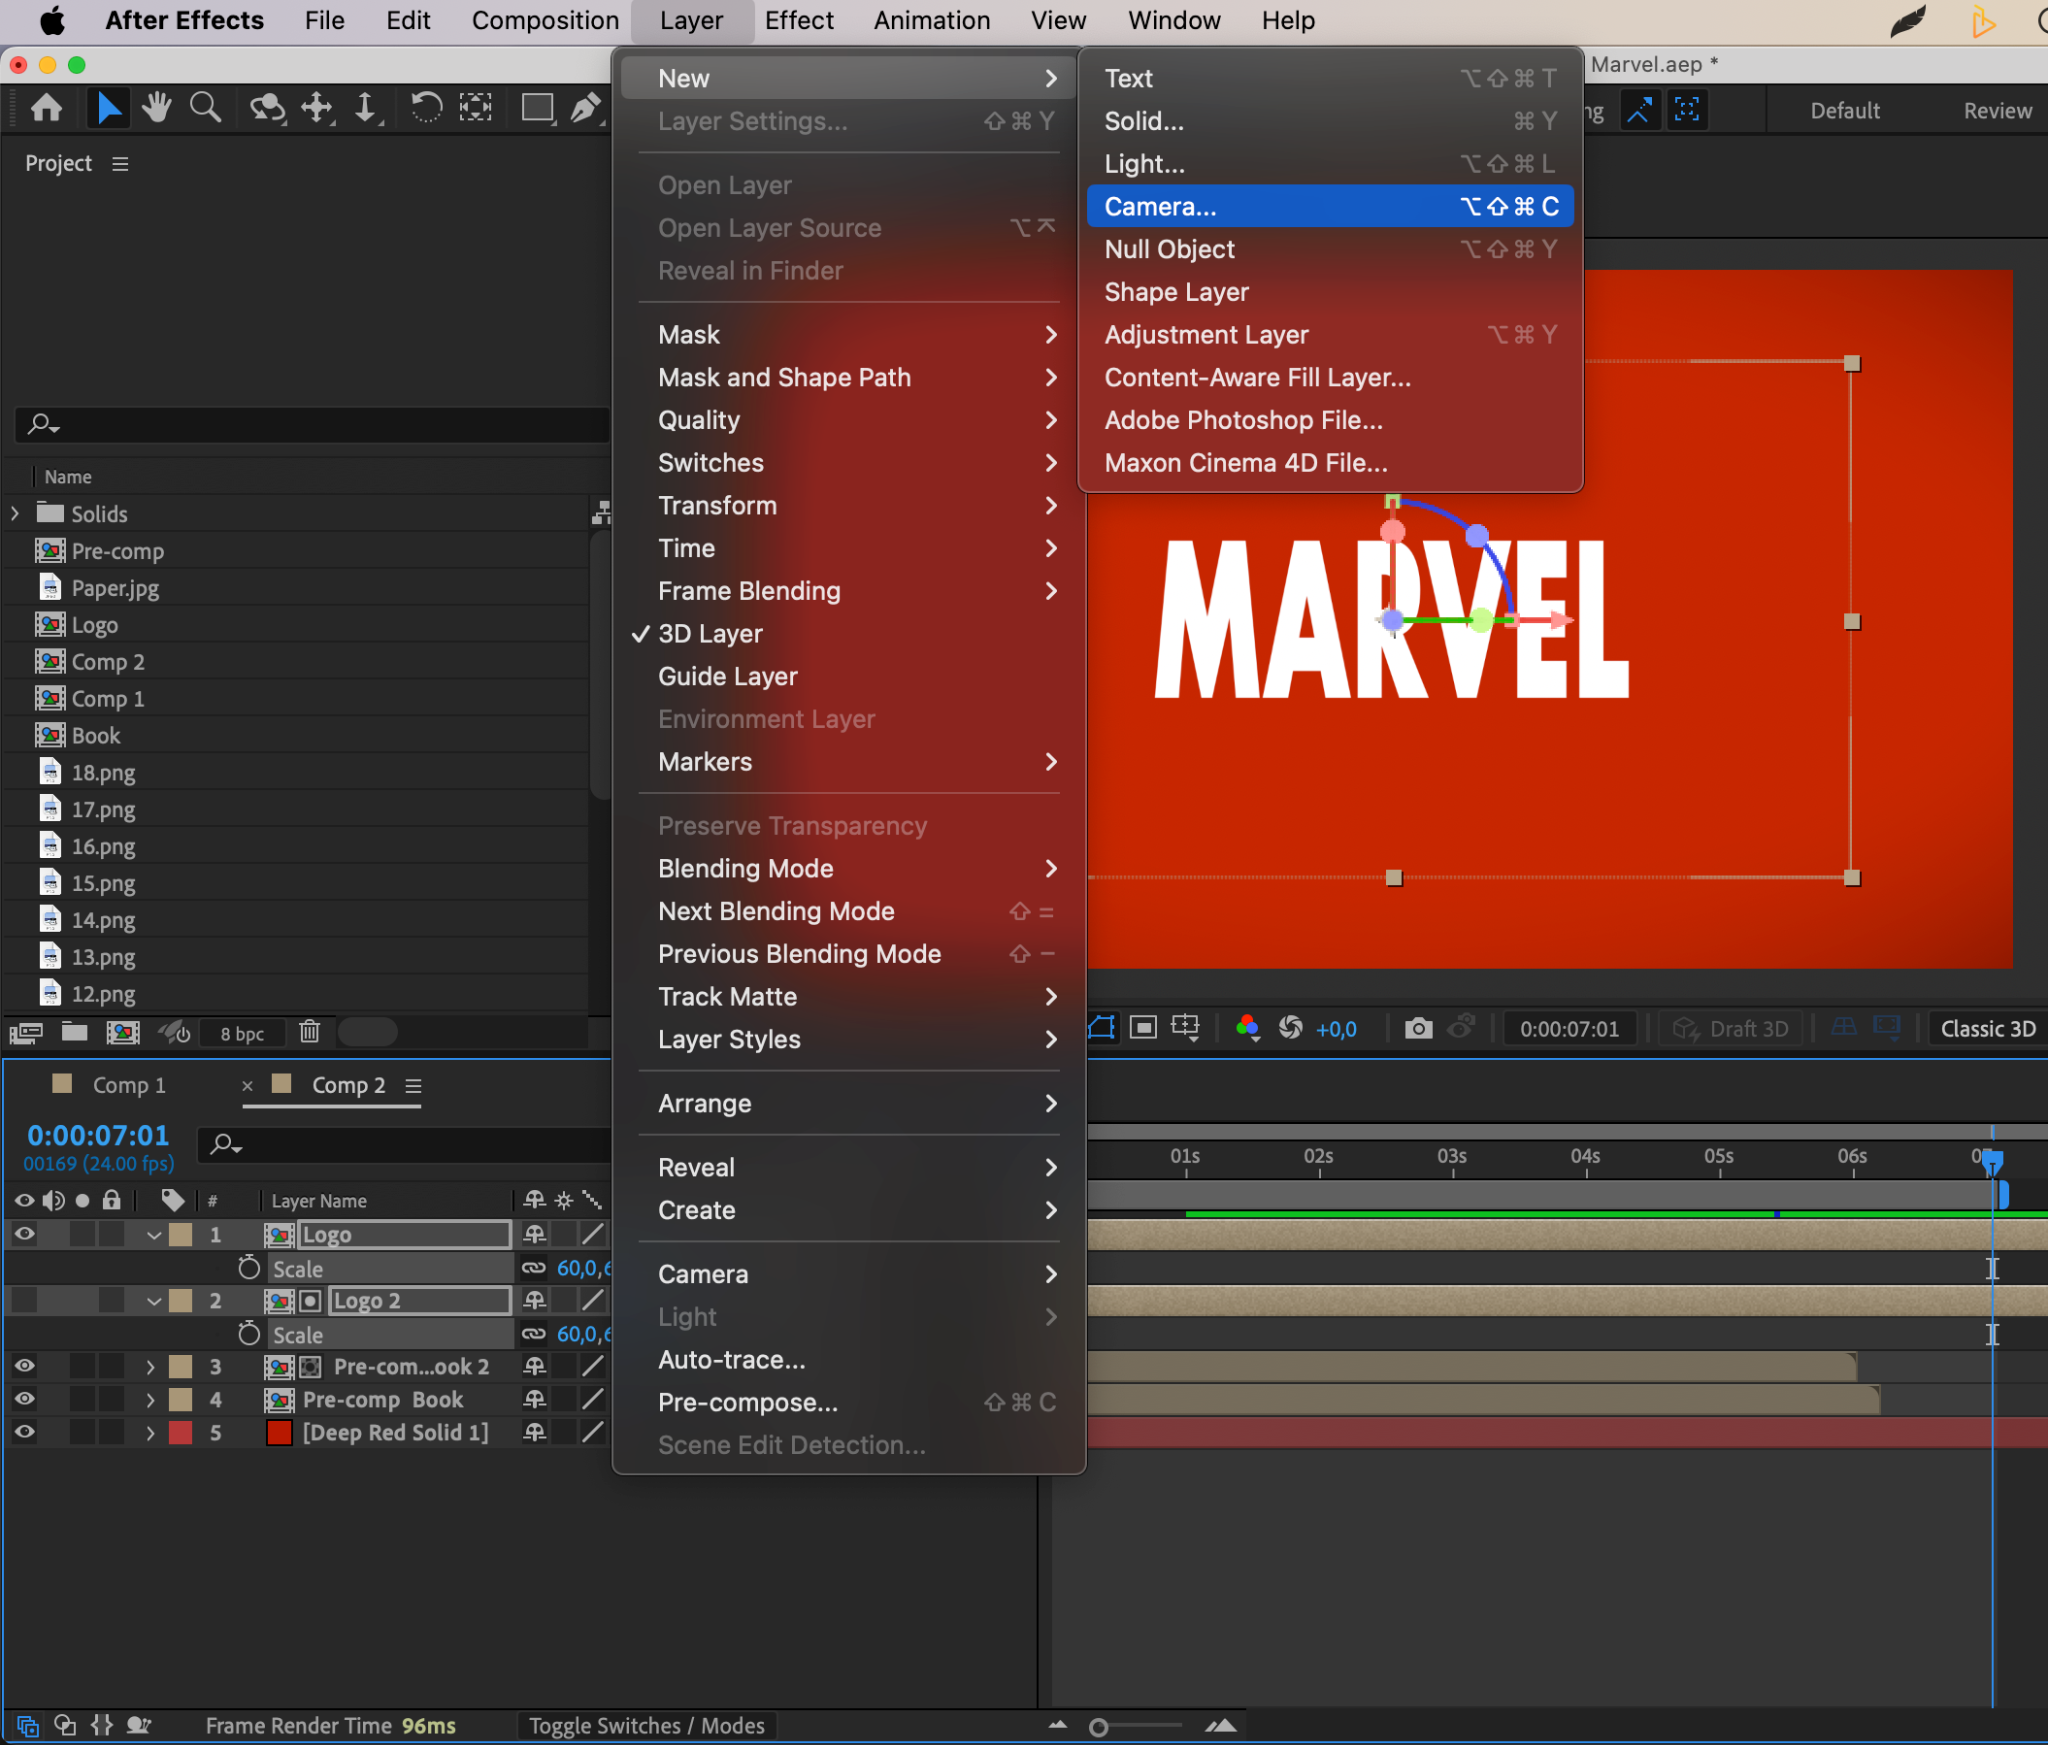This screenshot has height=1745, width=2048.
Task: Expand the Solids folder in Project
Action: (15, 514)
